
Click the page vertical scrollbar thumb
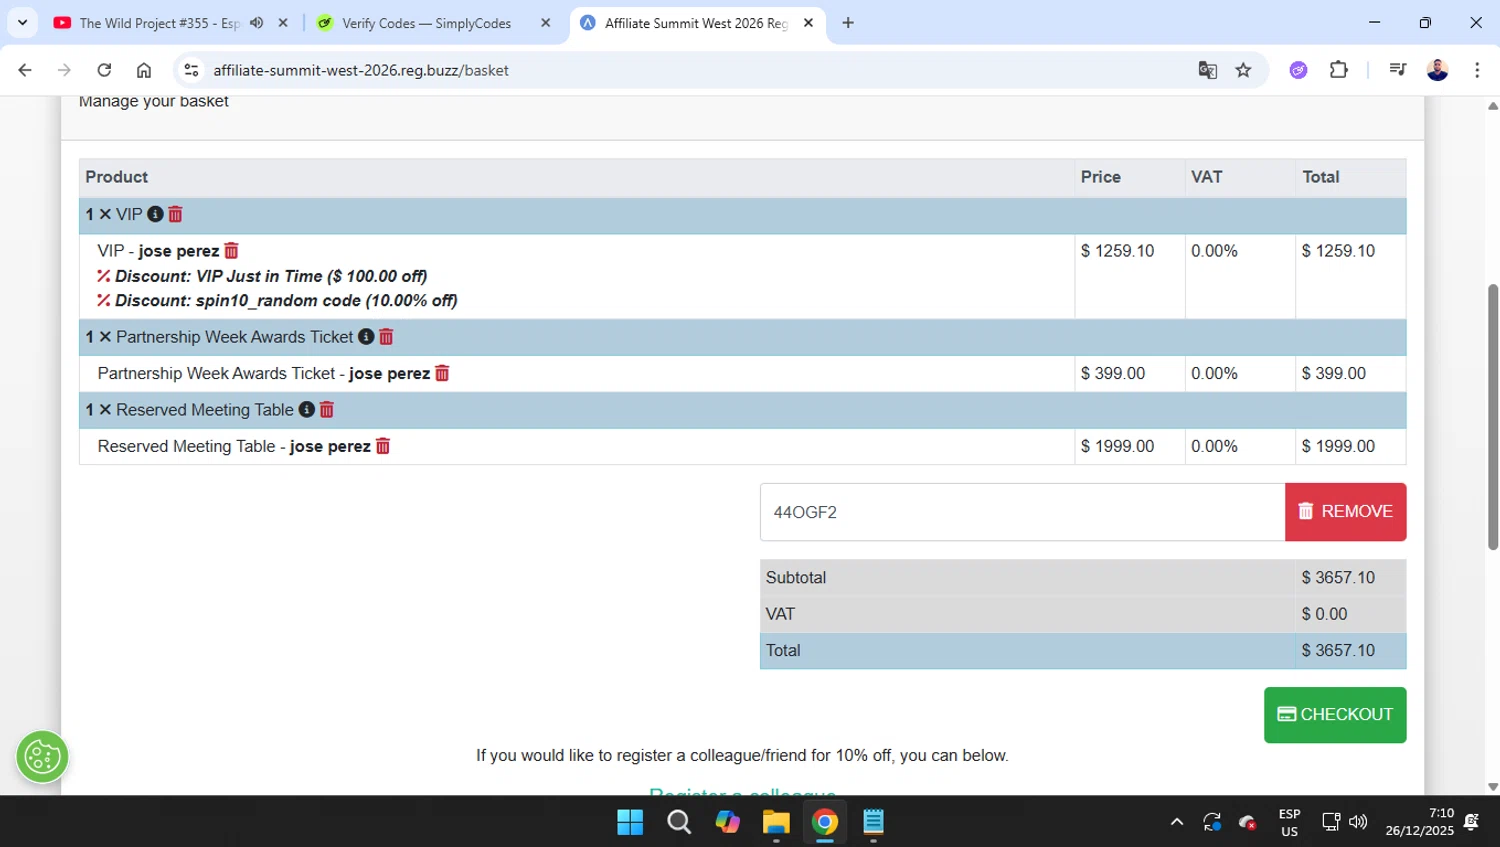point(1493,417)
